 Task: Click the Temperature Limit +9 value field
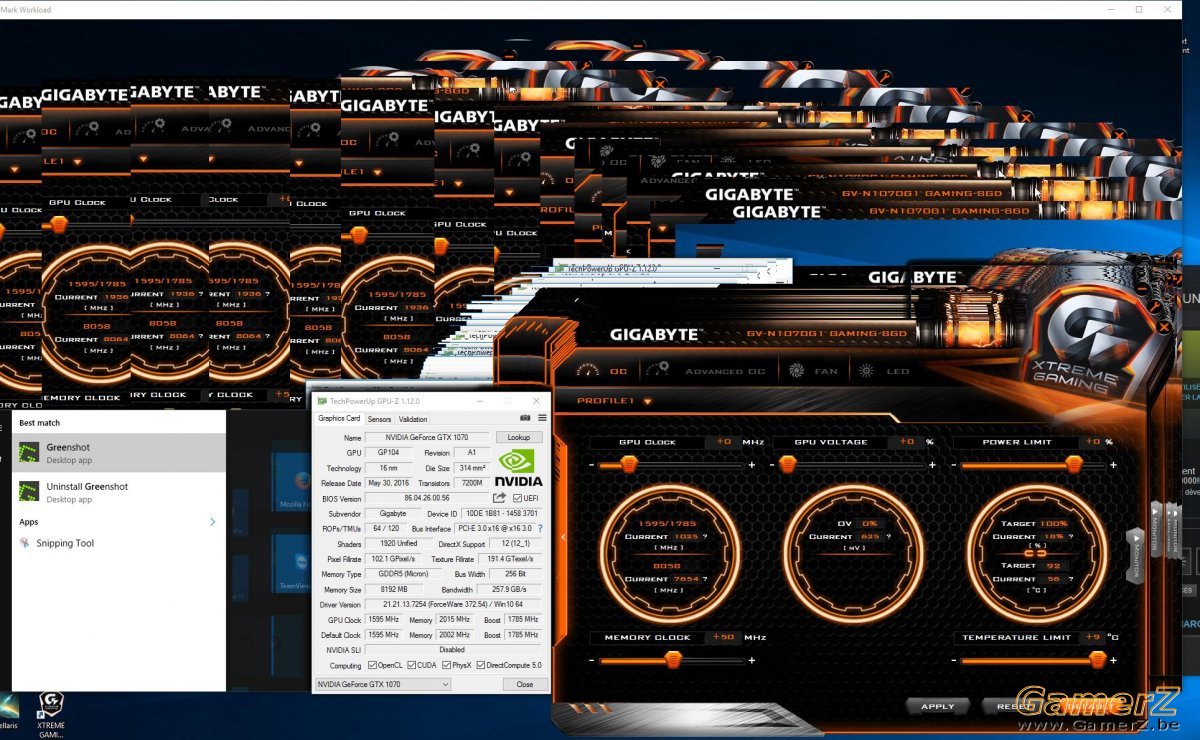pos(1093,637)
